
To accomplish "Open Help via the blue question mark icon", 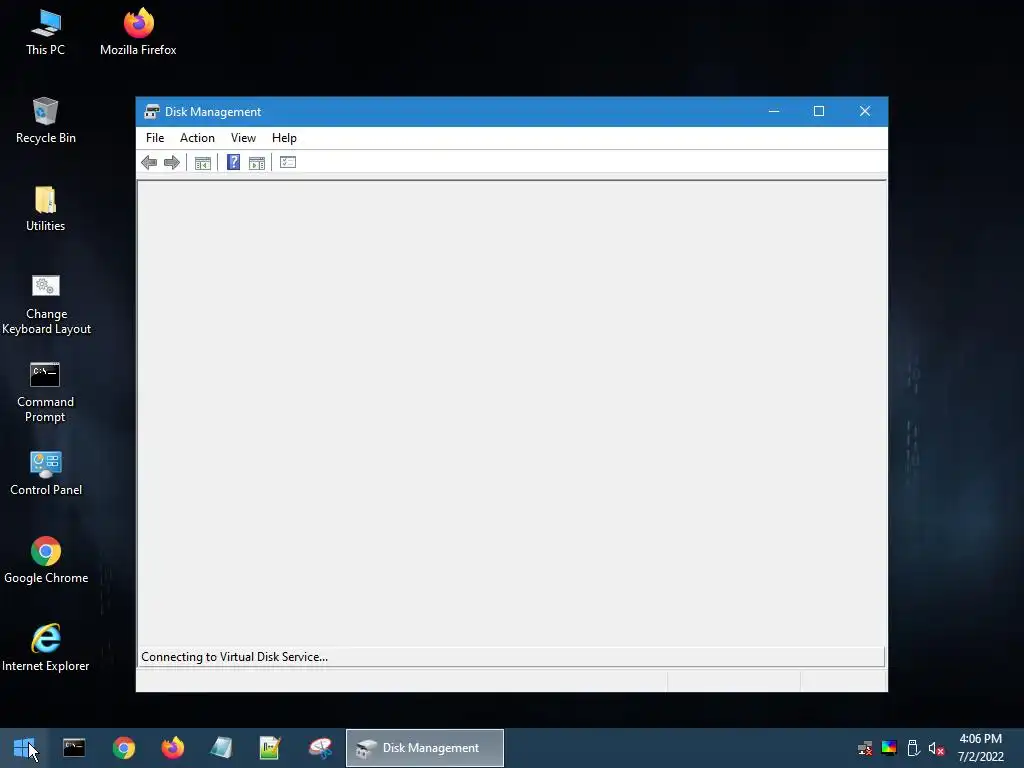I will [x=233, y=162].
